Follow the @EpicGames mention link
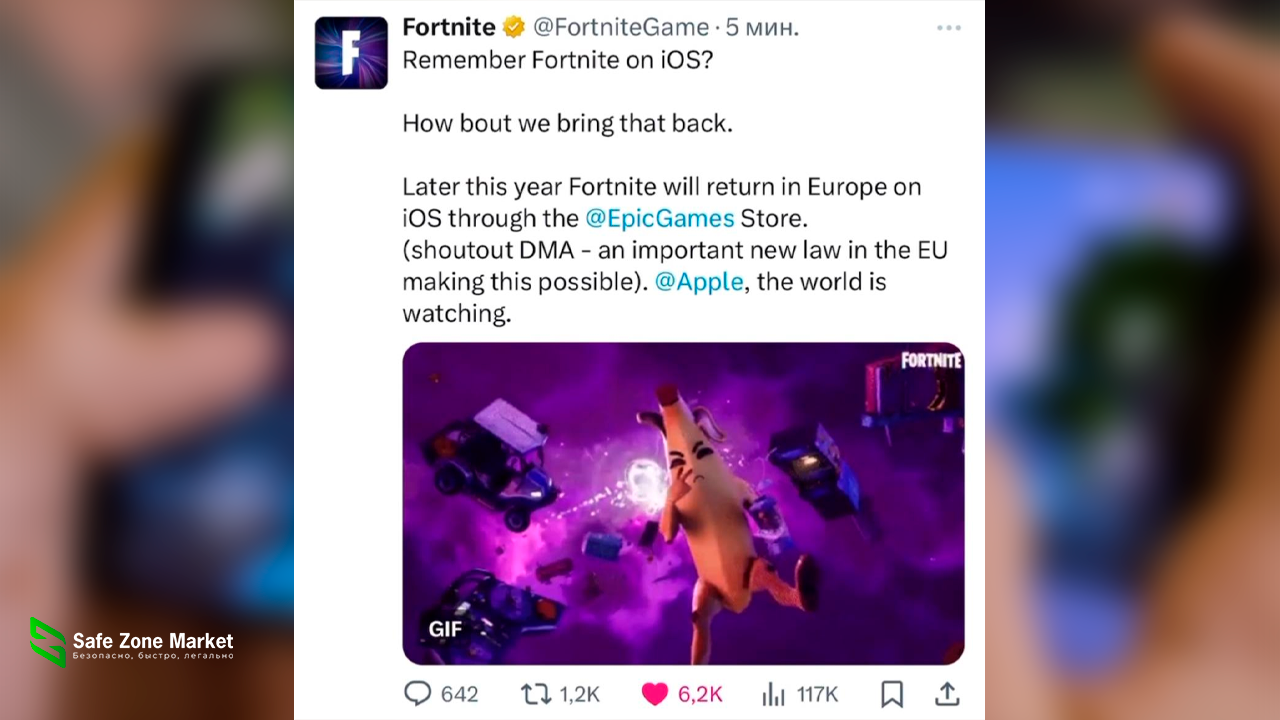 (660, 218)
